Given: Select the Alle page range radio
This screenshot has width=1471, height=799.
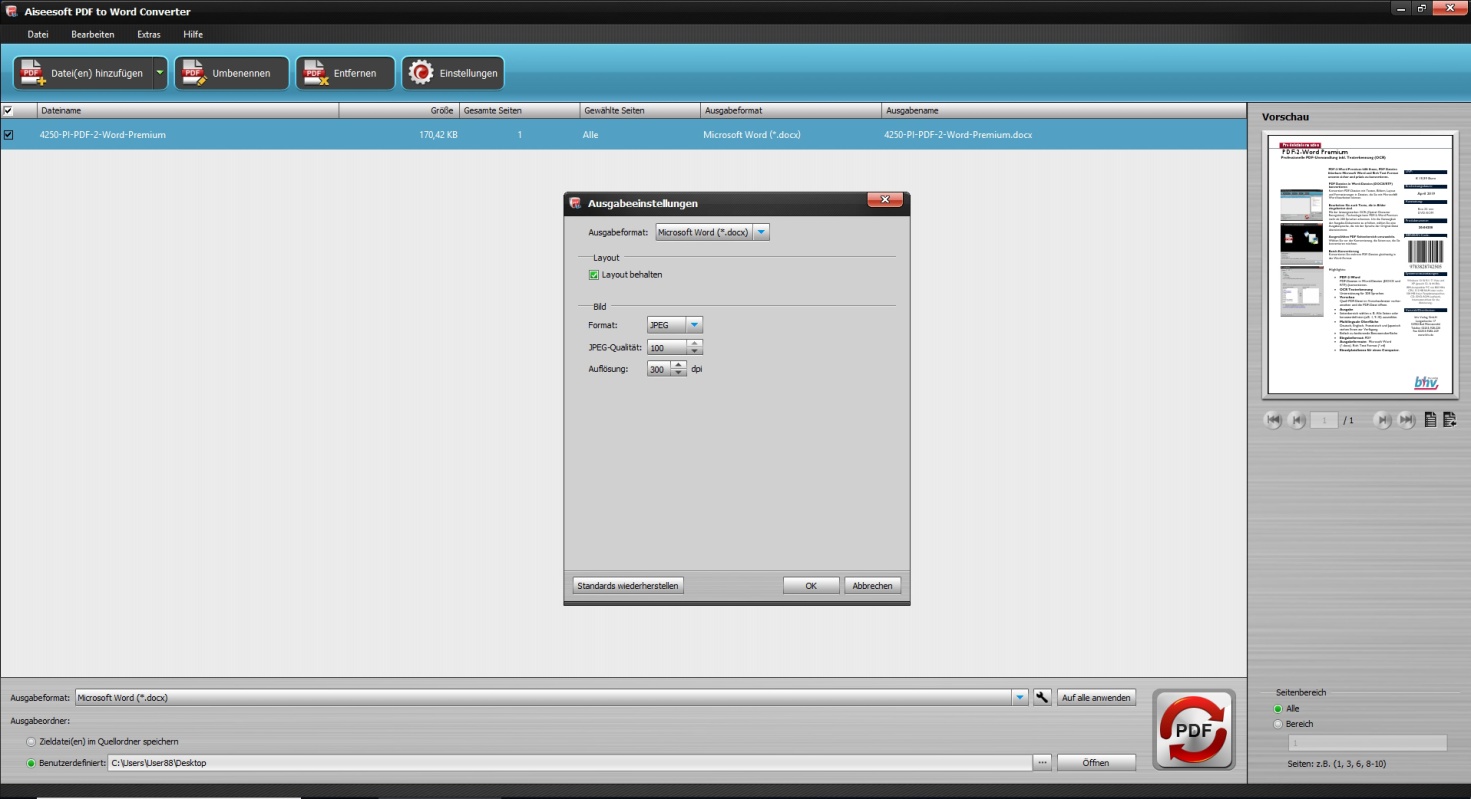Looking at the screenshot, I should 1278,708.
